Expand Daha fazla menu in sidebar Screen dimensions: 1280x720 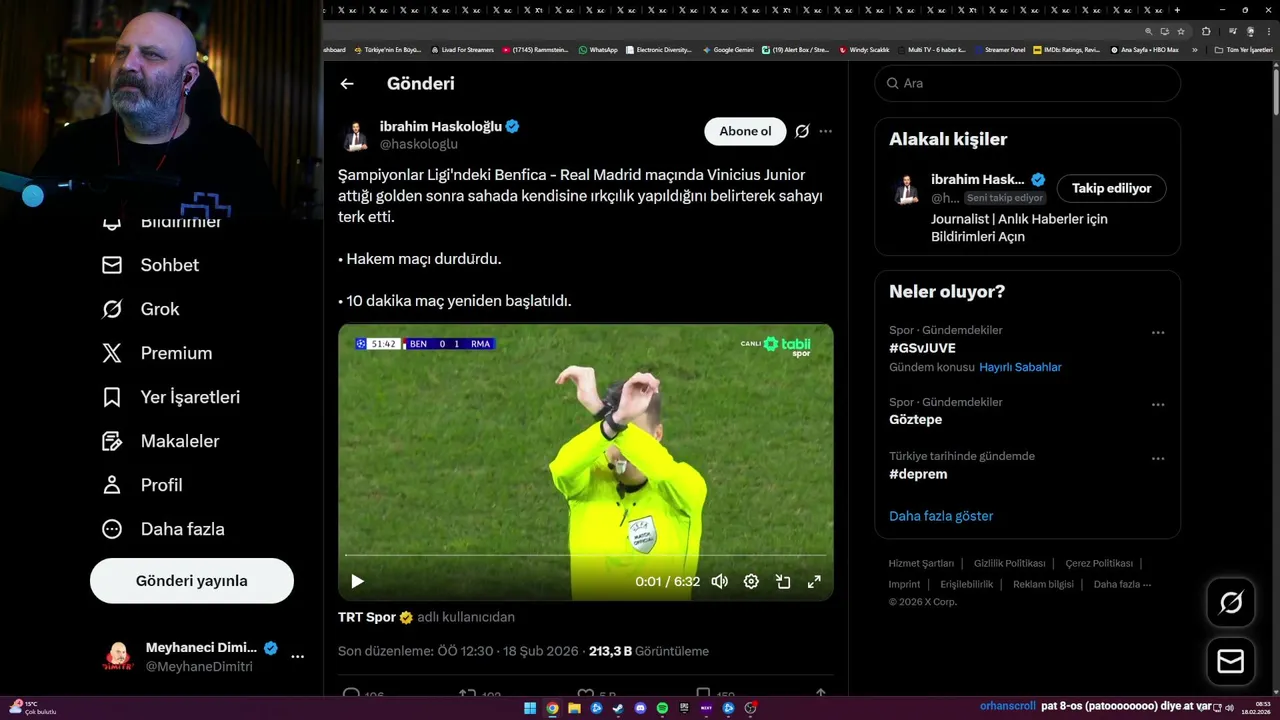tap(164, 529)
